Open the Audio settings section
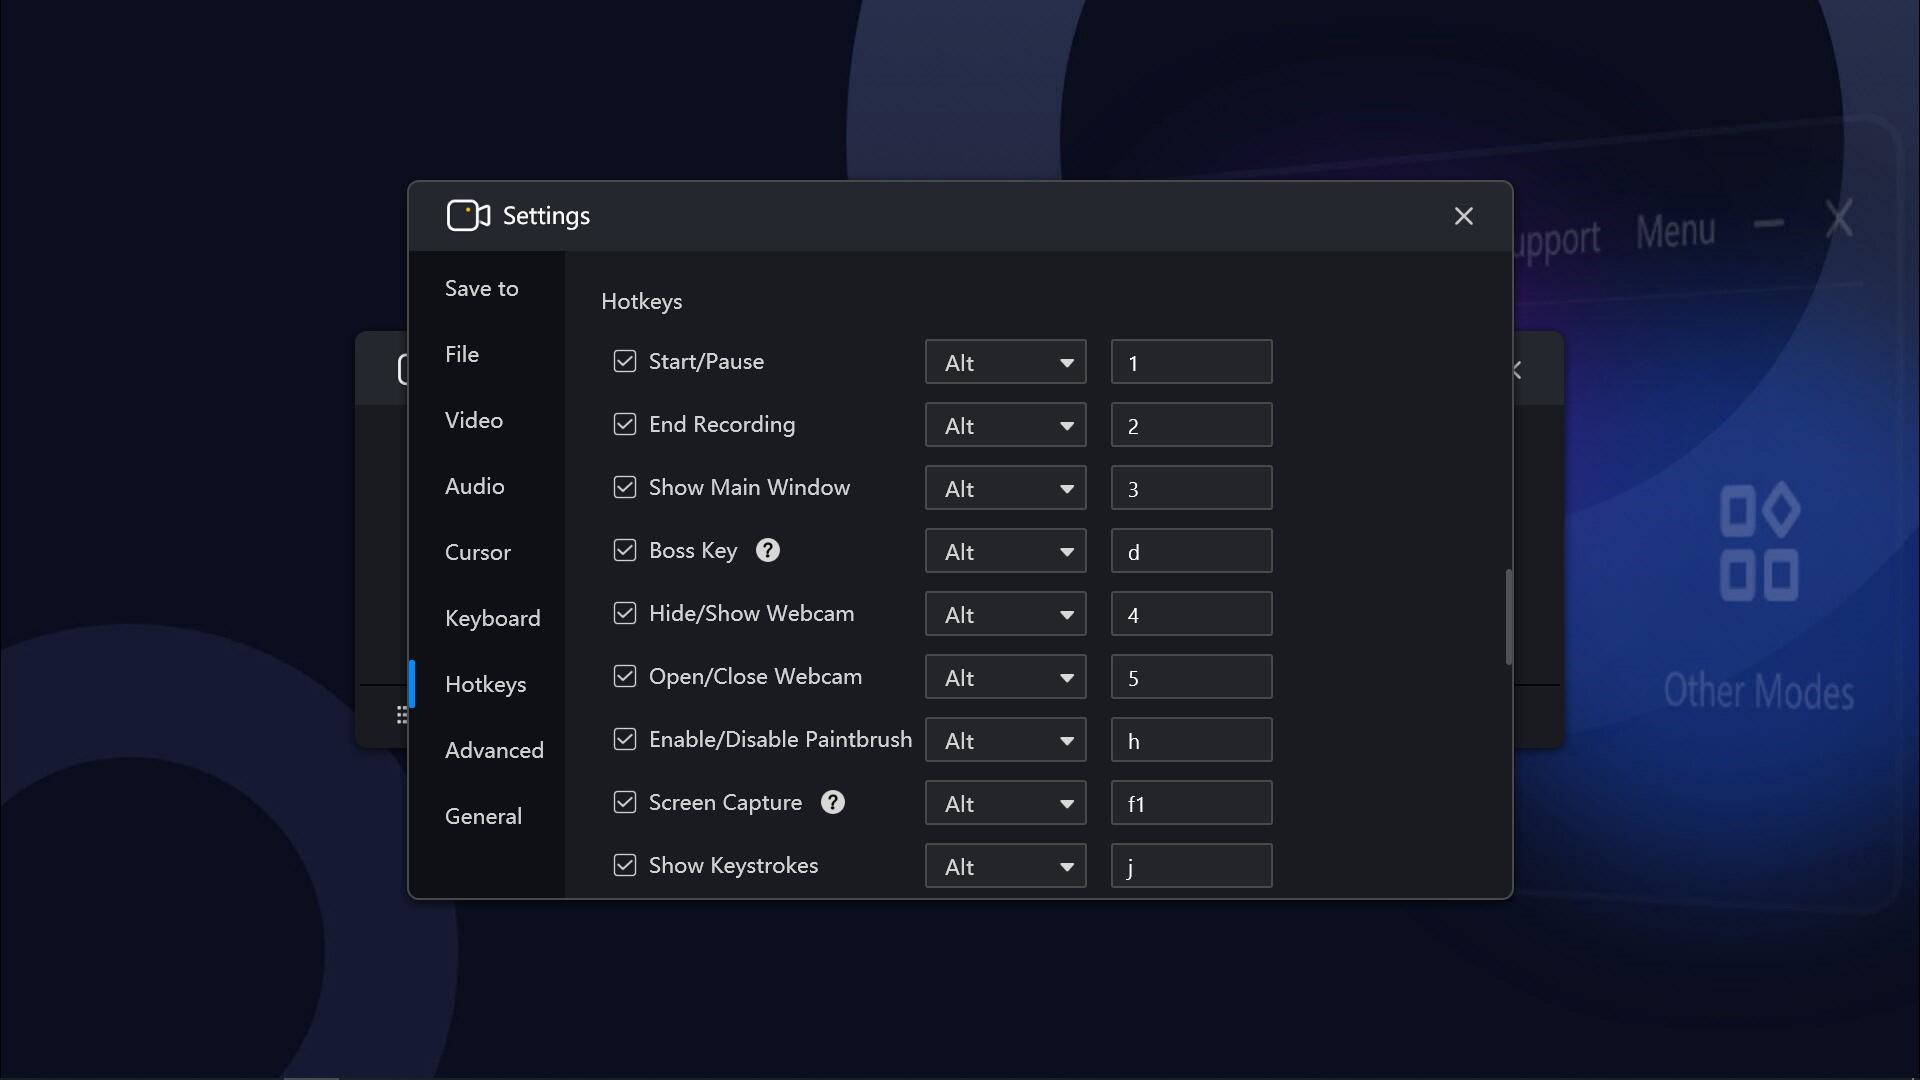Image resolution: width=1920 pixels, height=1080 pixels. click(x=474, y=486)
